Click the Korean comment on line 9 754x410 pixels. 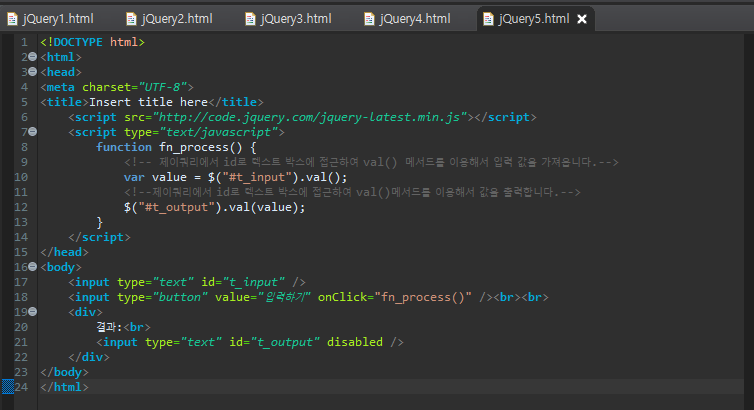click(x=371, y=162)
